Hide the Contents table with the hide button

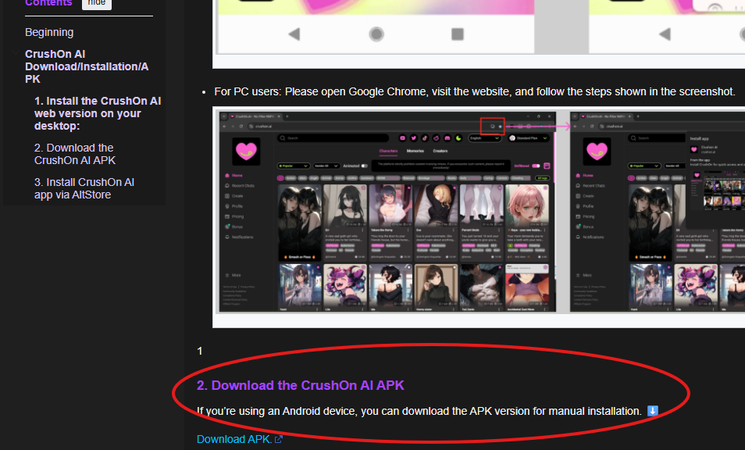click(x=96, y=3)
